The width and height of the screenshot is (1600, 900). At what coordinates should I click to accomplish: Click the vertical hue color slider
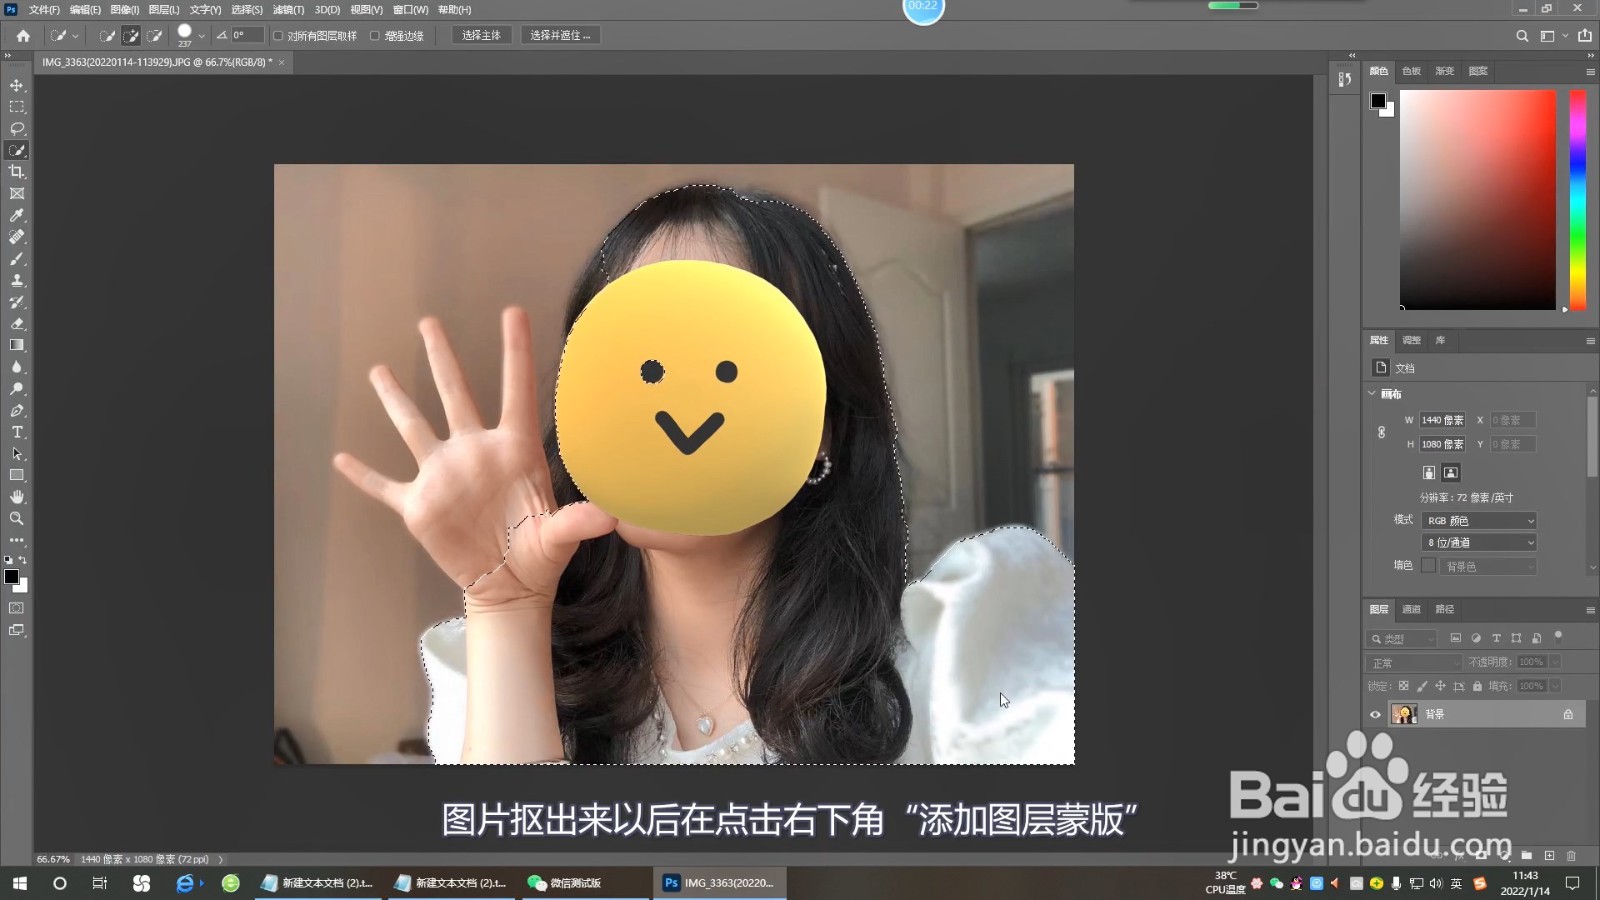coord(1581,200)
